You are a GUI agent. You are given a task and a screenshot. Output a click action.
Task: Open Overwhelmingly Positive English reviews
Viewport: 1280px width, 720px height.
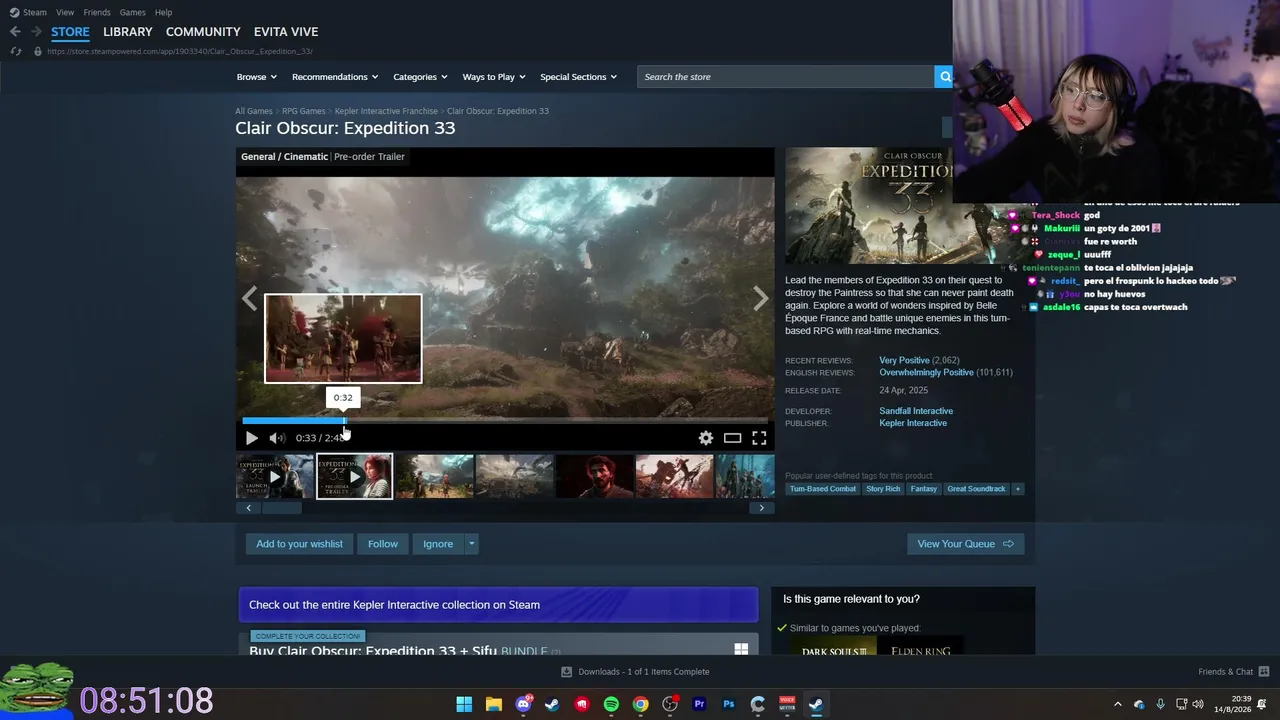(926, 372)
